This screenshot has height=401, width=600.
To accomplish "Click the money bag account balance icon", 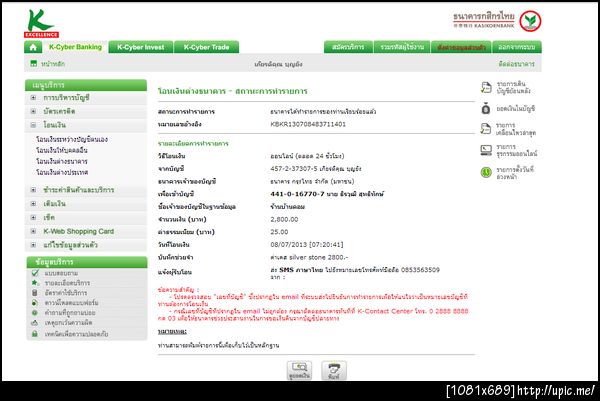I will [x=486, y=109].
